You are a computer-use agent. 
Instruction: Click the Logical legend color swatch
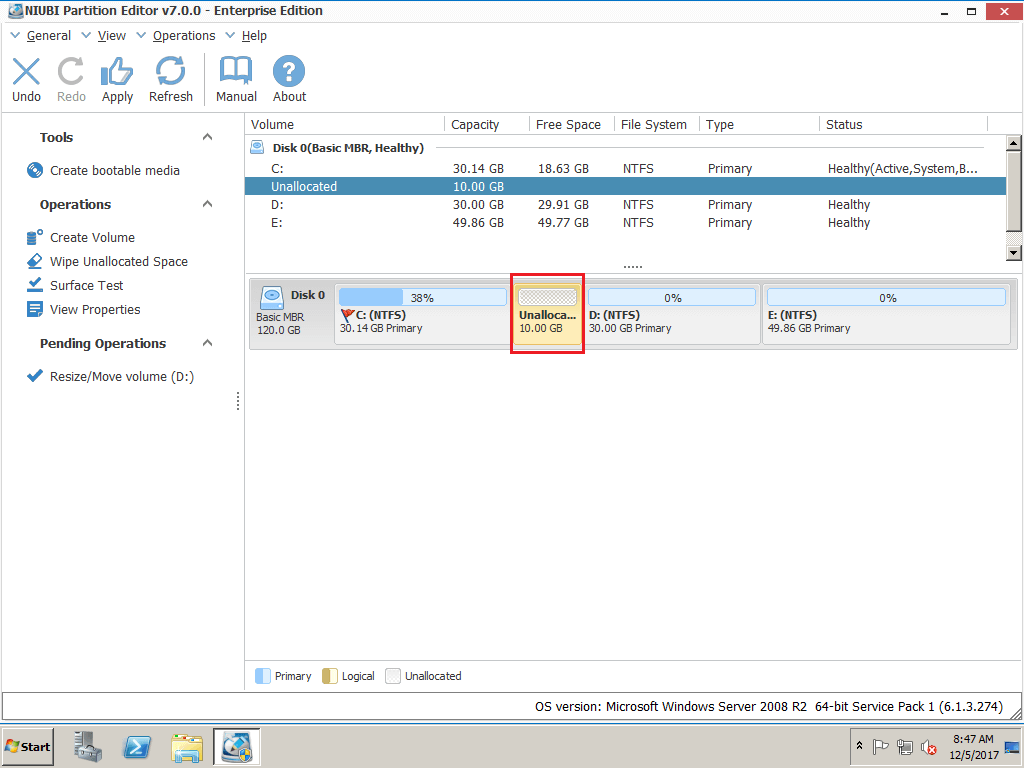click(330, 676)
